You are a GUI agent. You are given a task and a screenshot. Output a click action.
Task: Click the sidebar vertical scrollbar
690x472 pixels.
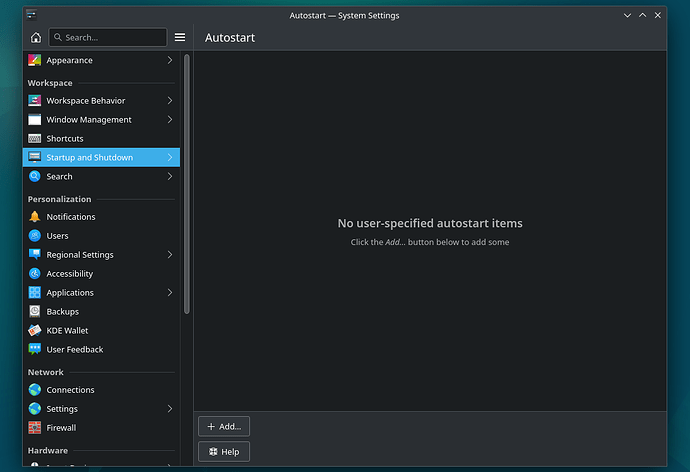187,184
